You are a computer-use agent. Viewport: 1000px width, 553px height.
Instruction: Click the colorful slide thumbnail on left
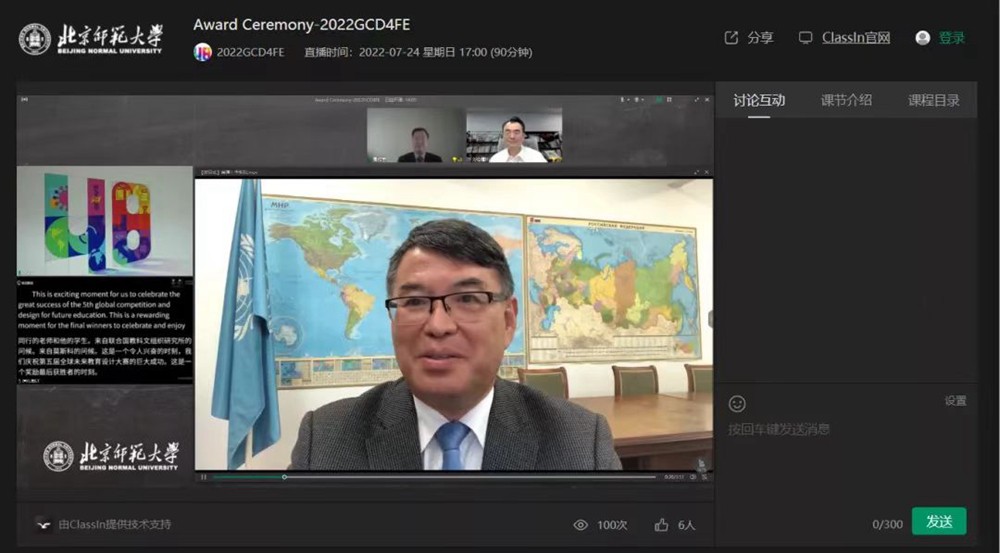click(105, 221)
